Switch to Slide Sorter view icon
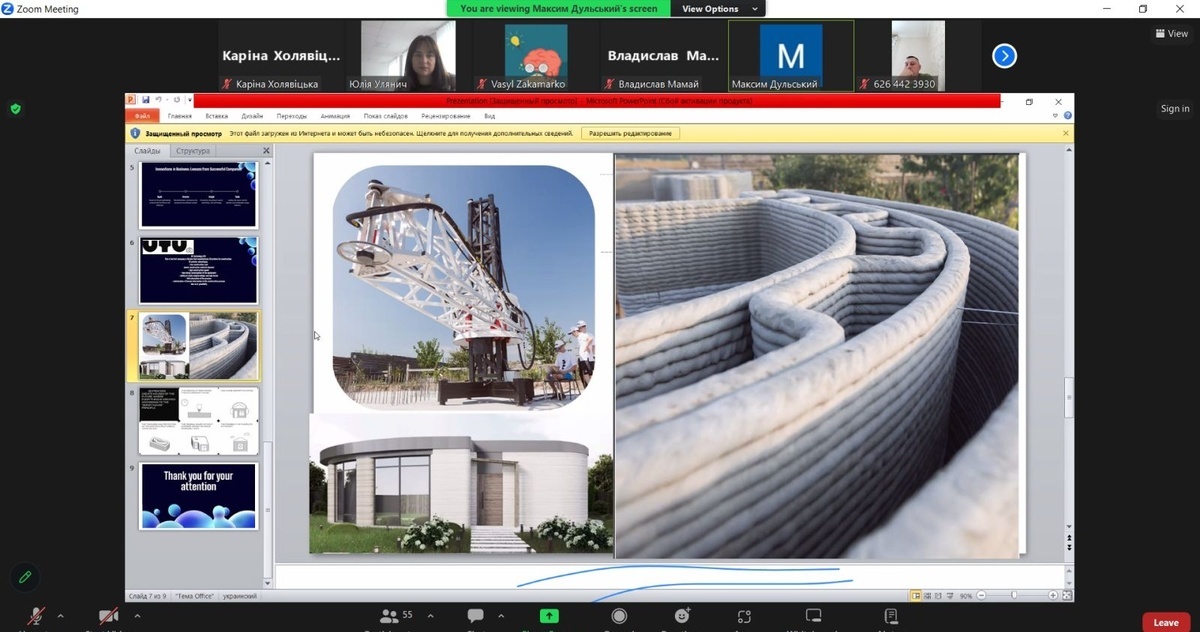The image size is (1200, 632). click(927, 595)
